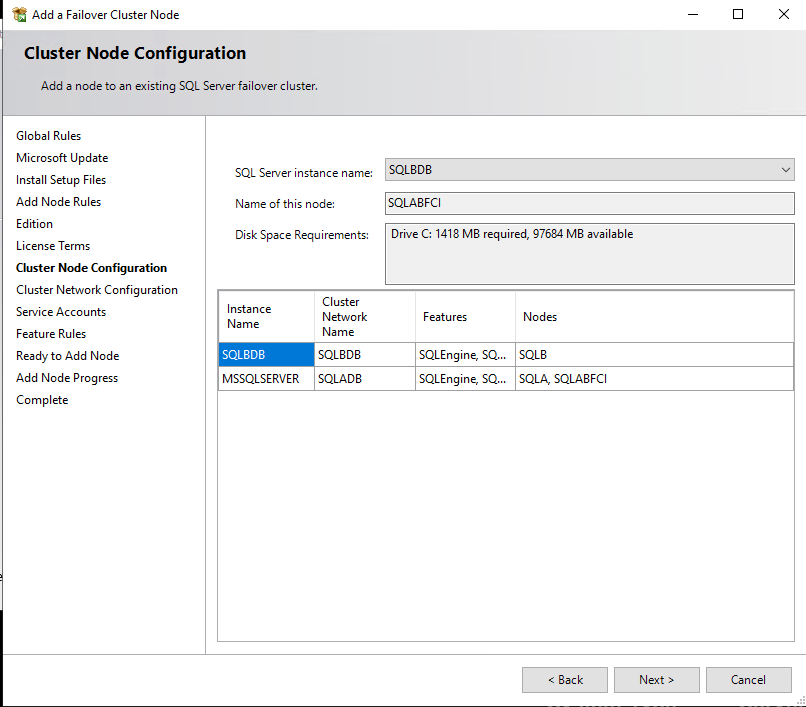Viewport: 806px width, 707px height.
Task: Open the SQL Server instance name dropdown
Action: [x=589, y=170]
